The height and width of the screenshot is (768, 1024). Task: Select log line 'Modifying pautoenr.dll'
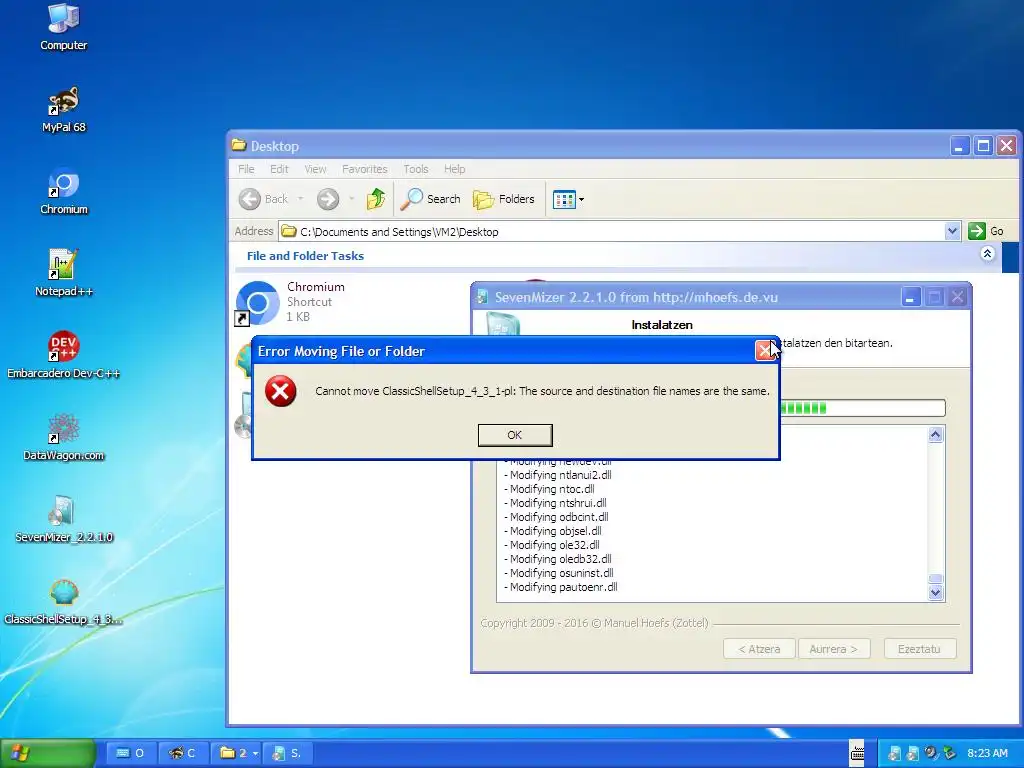(x=560, y=587)
